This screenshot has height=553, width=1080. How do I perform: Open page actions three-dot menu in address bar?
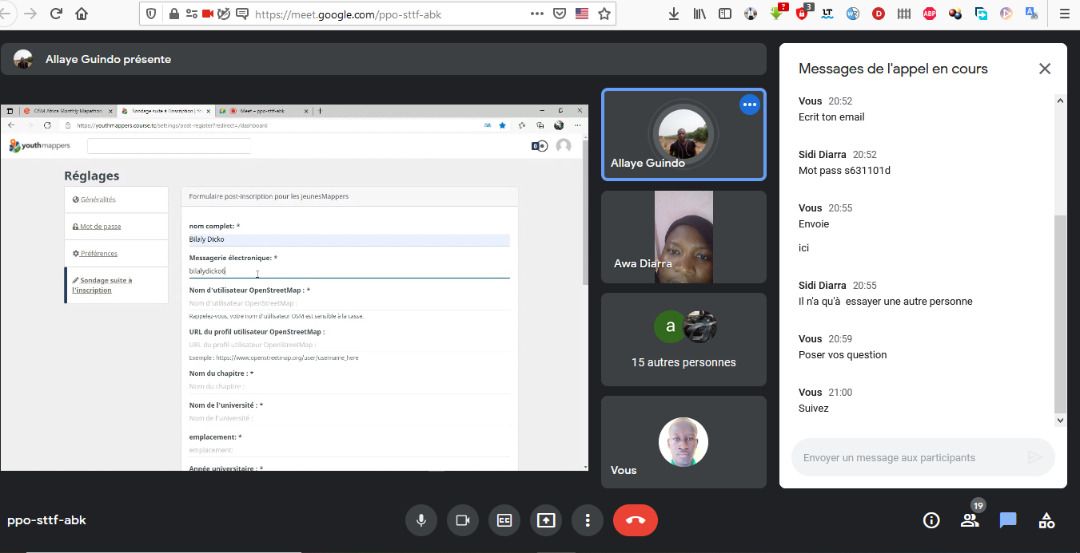click(x=537, y=14)
